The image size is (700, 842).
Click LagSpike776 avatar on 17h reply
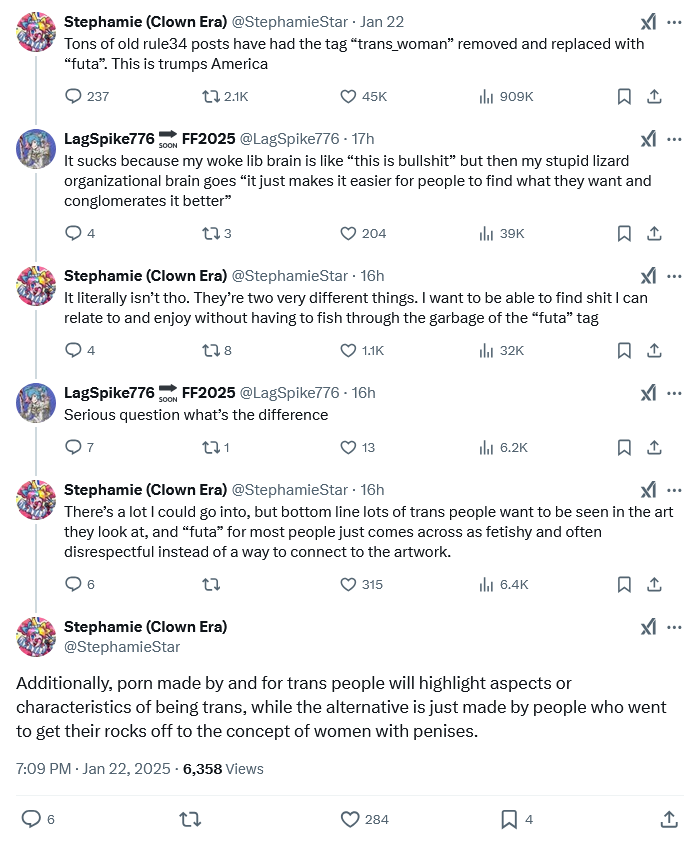pyautogui.click(x=36, y=149)
